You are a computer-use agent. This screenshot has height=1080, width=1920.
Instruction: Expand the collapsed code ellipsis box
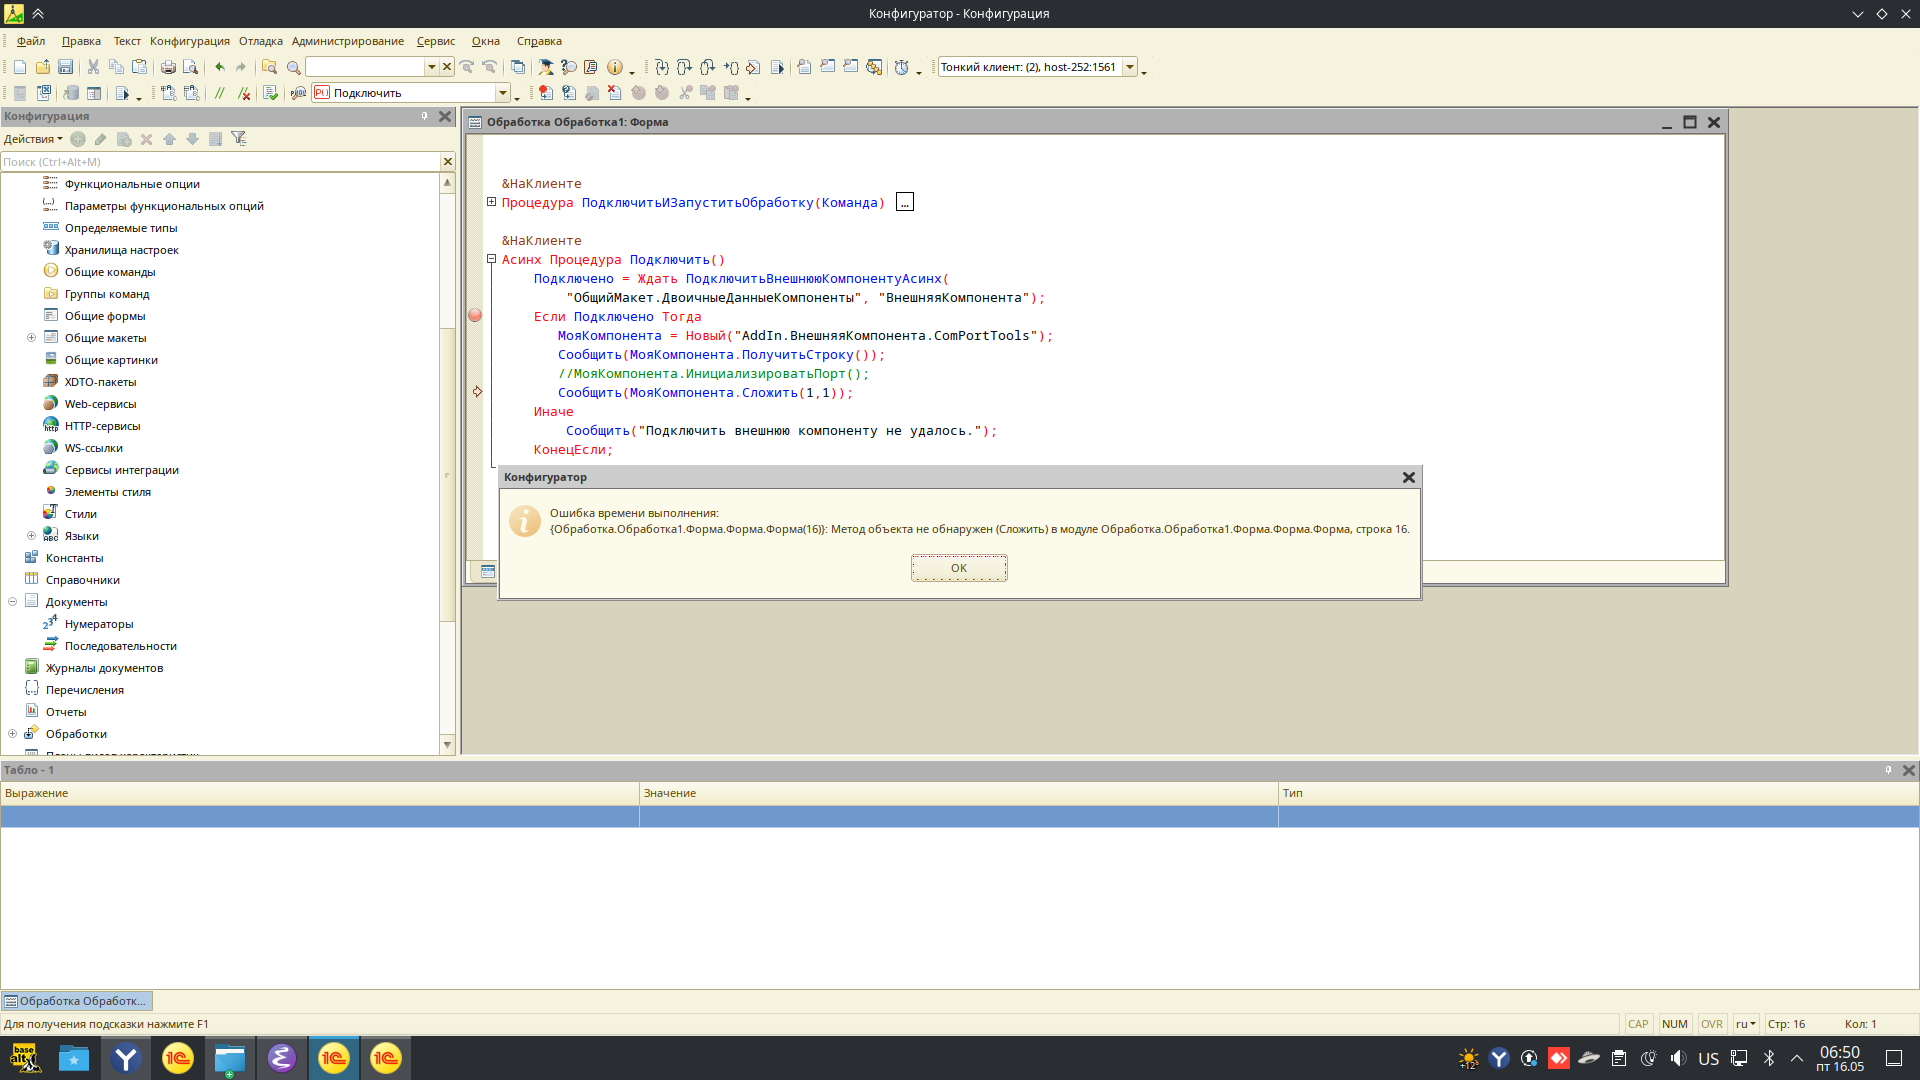pos(905,202)
